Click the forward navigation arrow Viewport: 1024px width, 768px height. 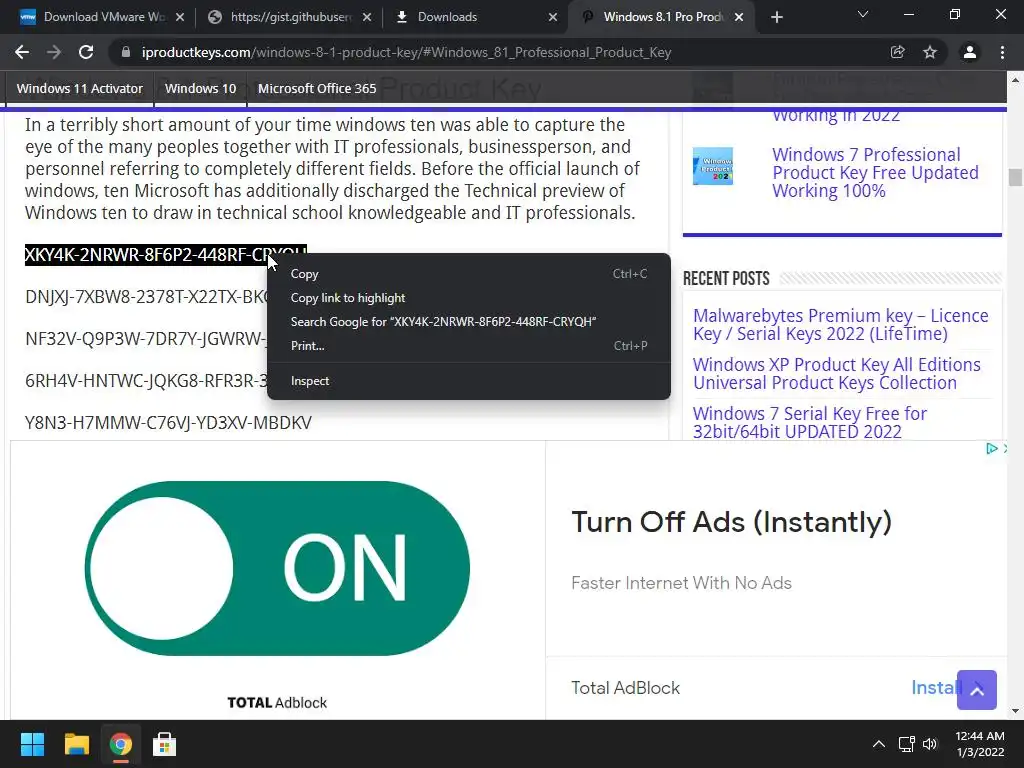click(x=54, y=52)
